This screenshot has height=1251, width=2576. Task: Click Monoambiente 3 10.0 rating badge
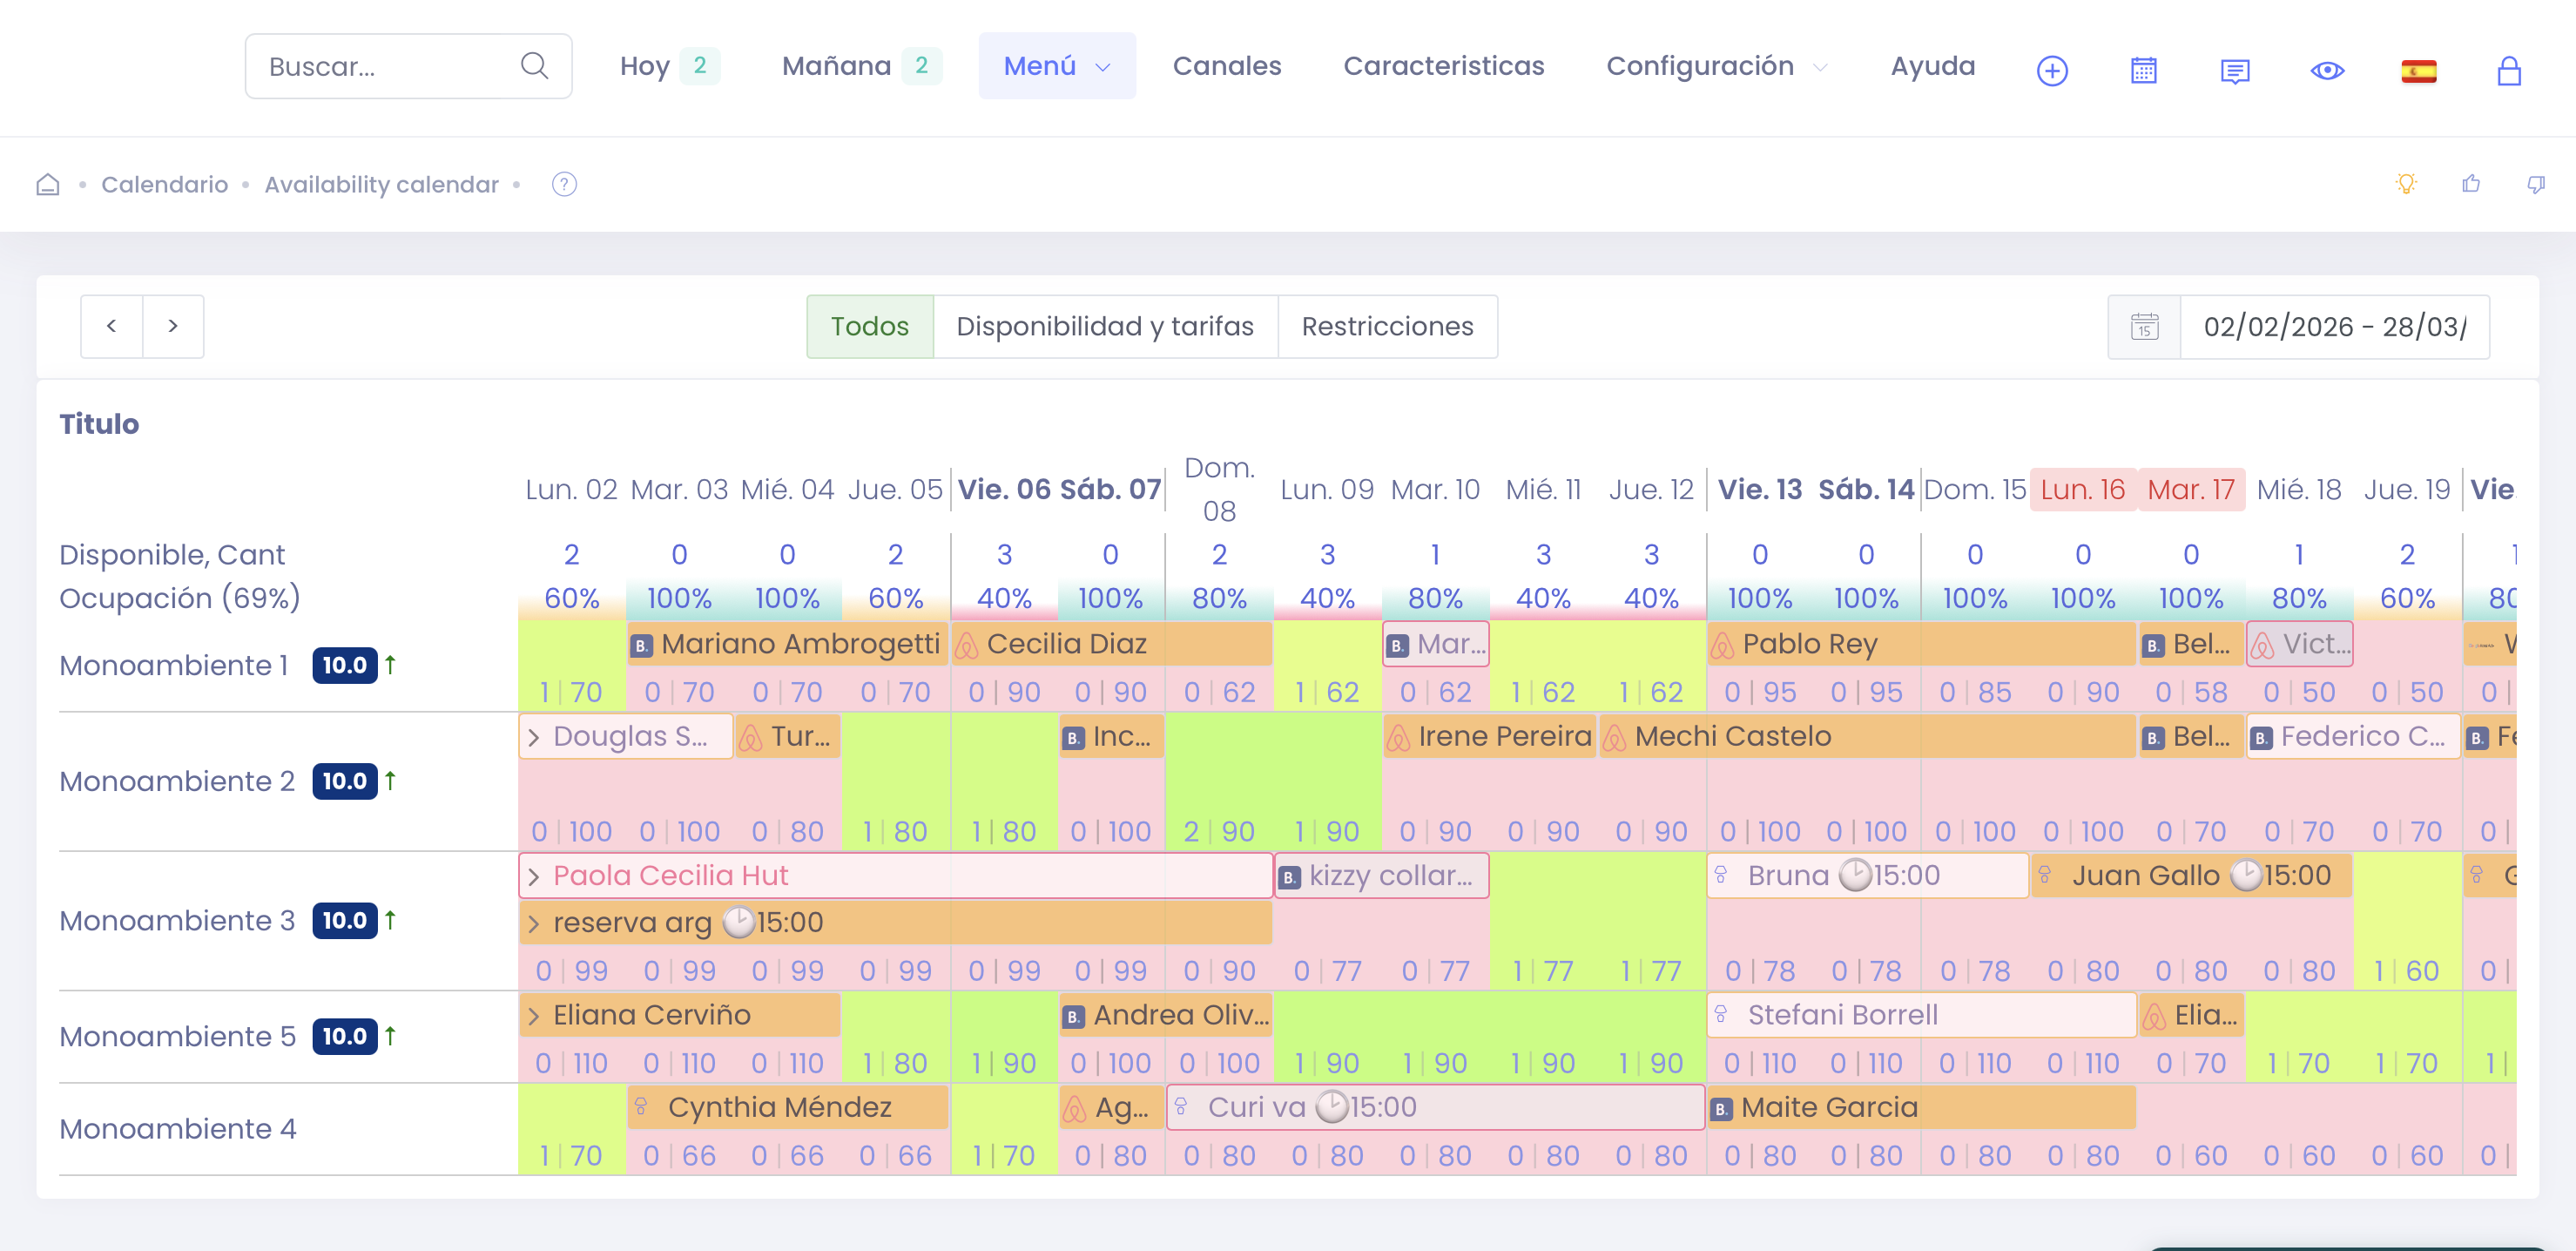point(344,920)
